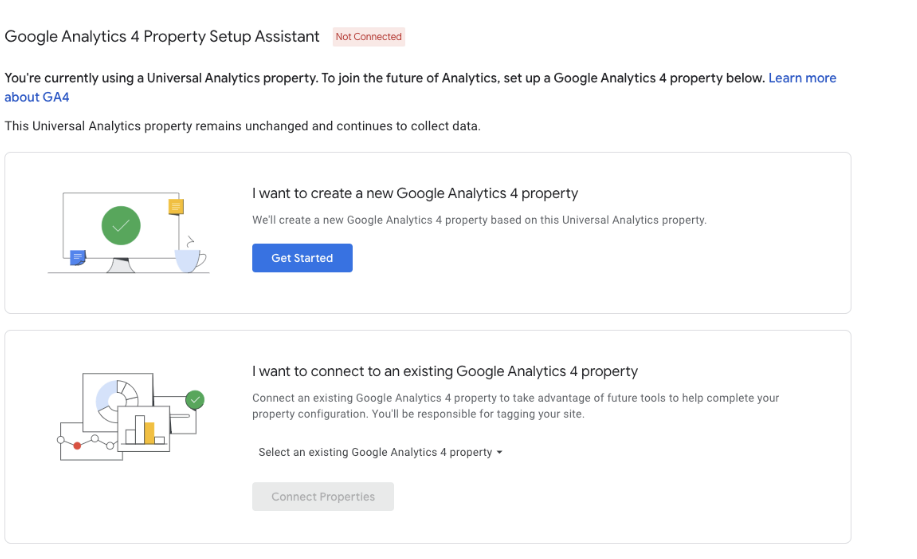Click the small green check badge beside the charts
The height and width of the screenshot is (559, 917).
(195, 400)
